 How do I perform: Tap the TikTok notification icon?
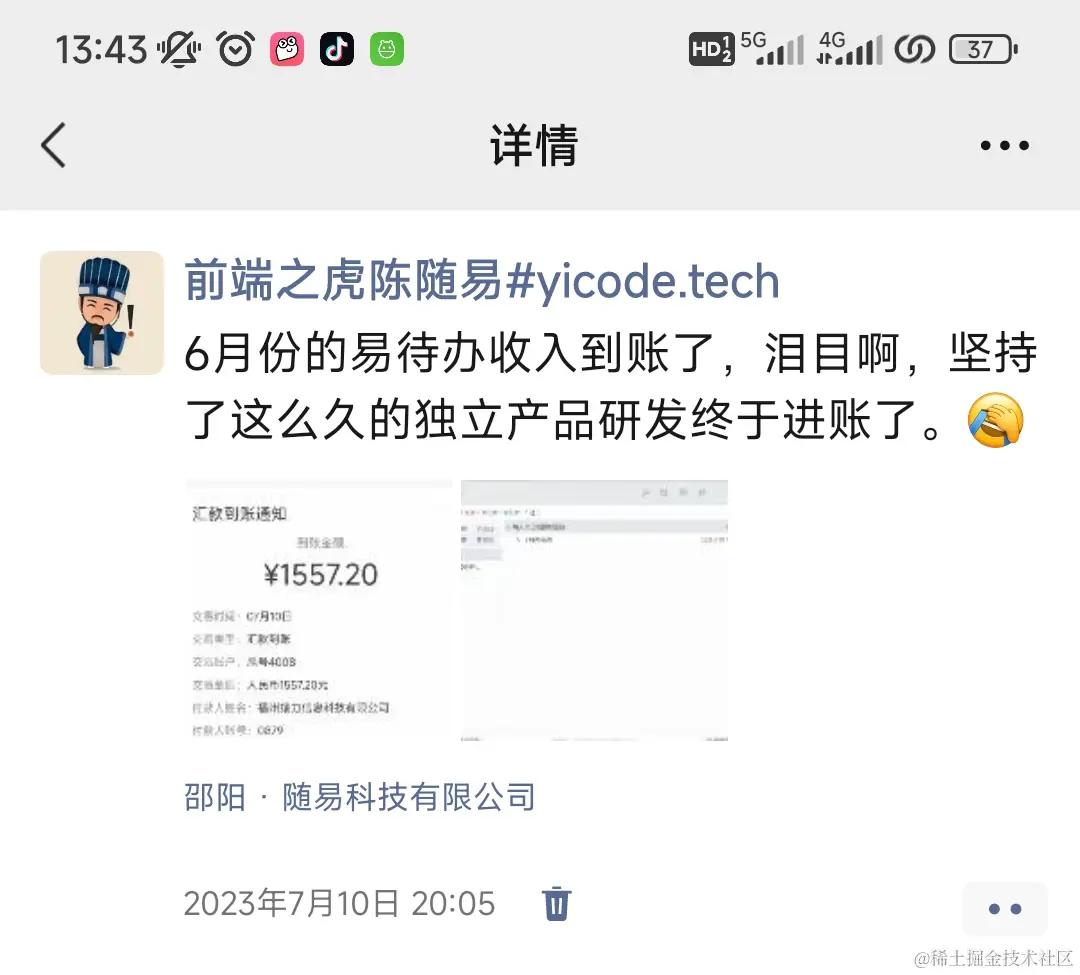click(337, 49)
